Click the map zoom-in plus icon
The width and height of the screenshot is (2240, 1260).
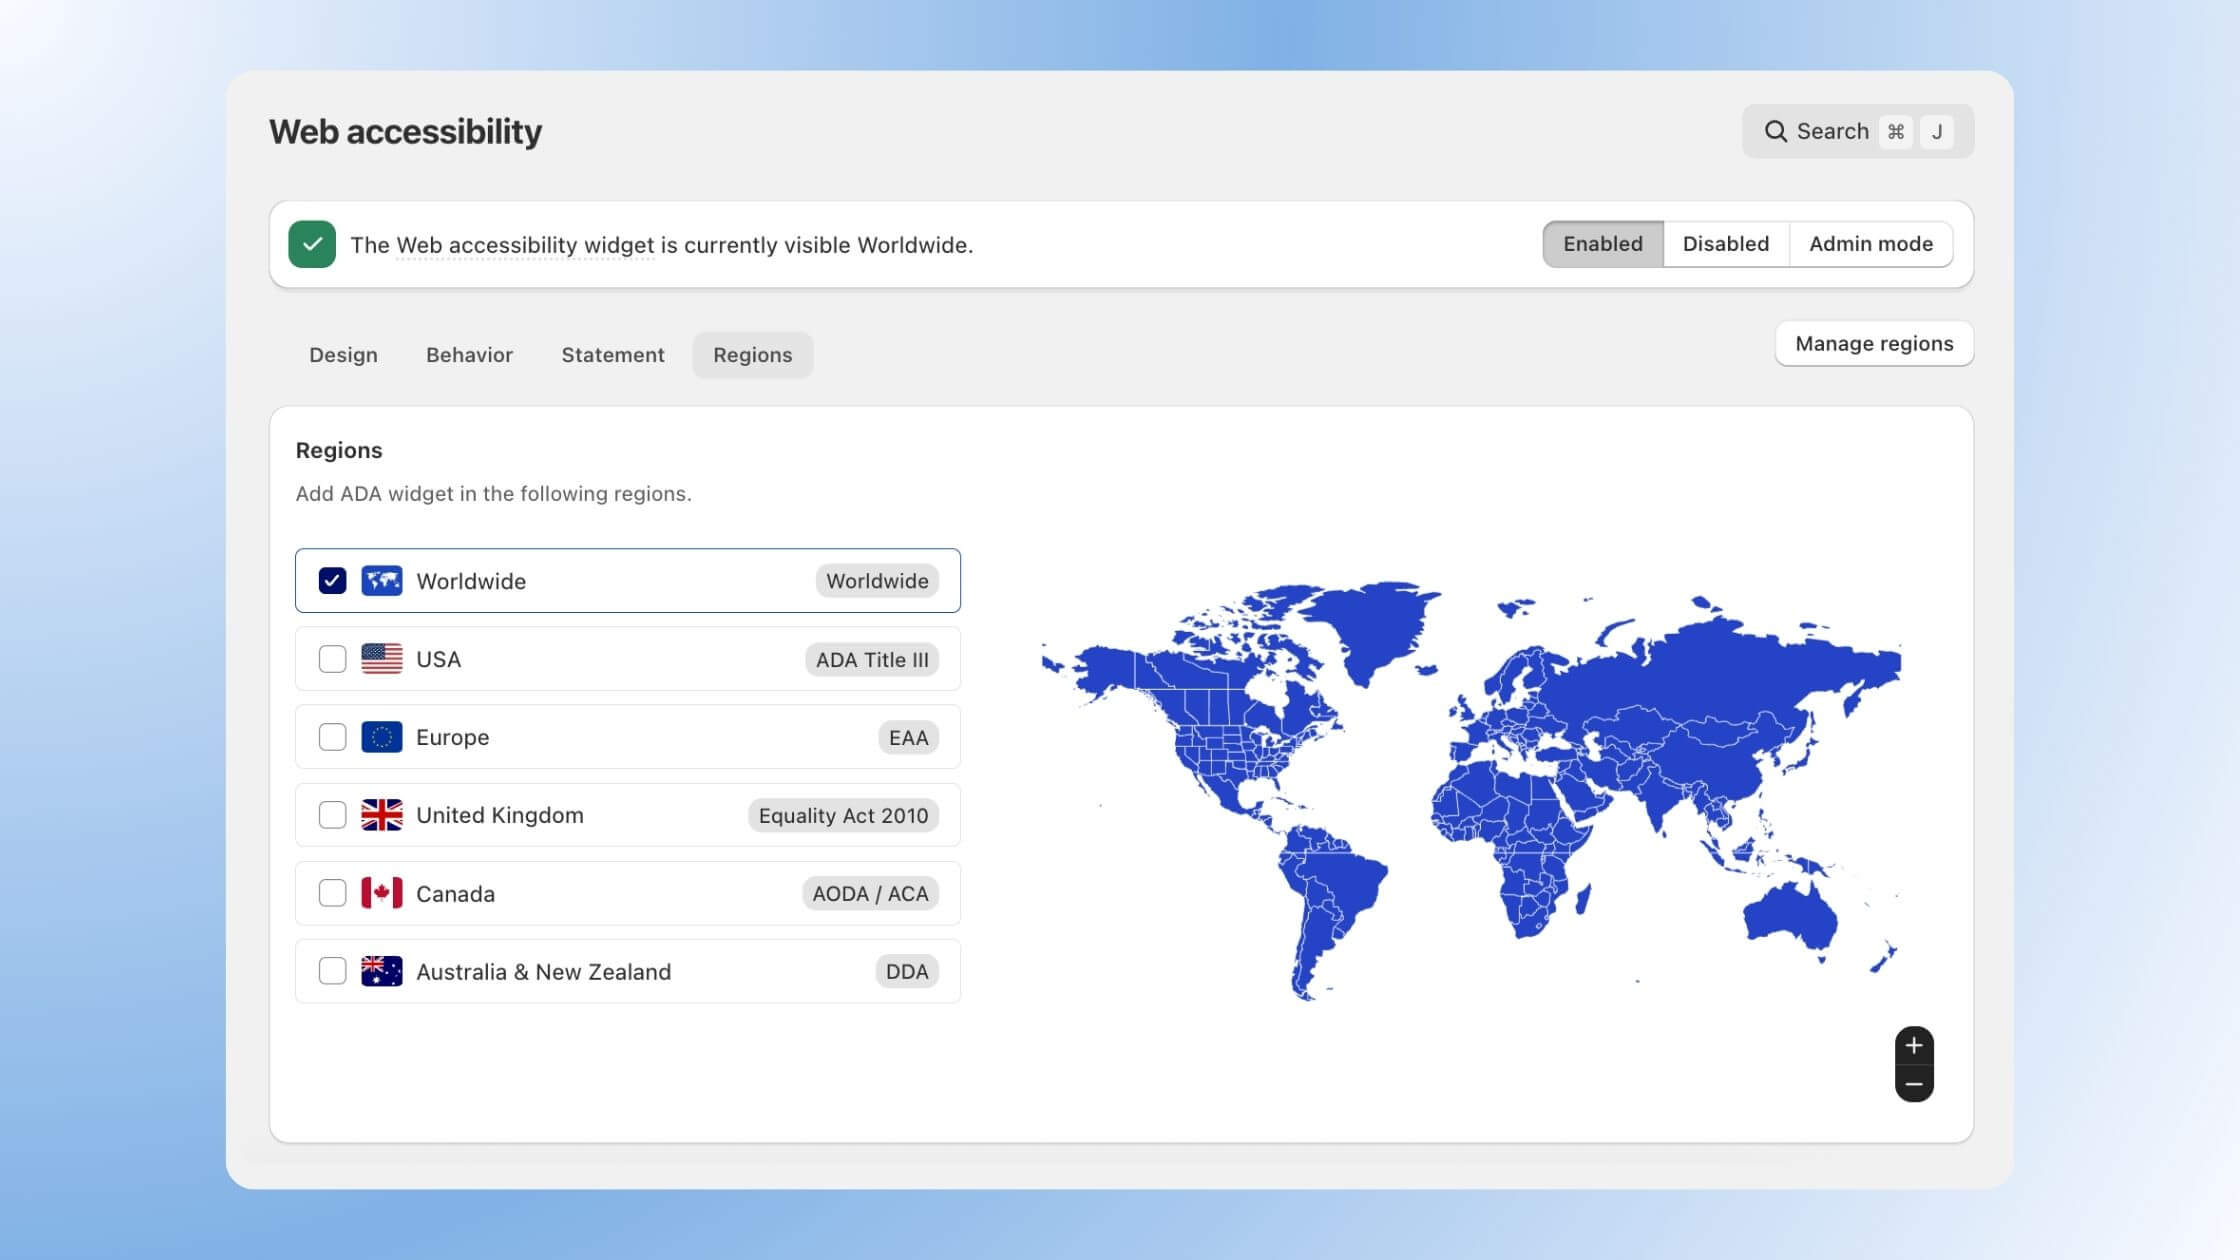click(x=1914, y=1044)
